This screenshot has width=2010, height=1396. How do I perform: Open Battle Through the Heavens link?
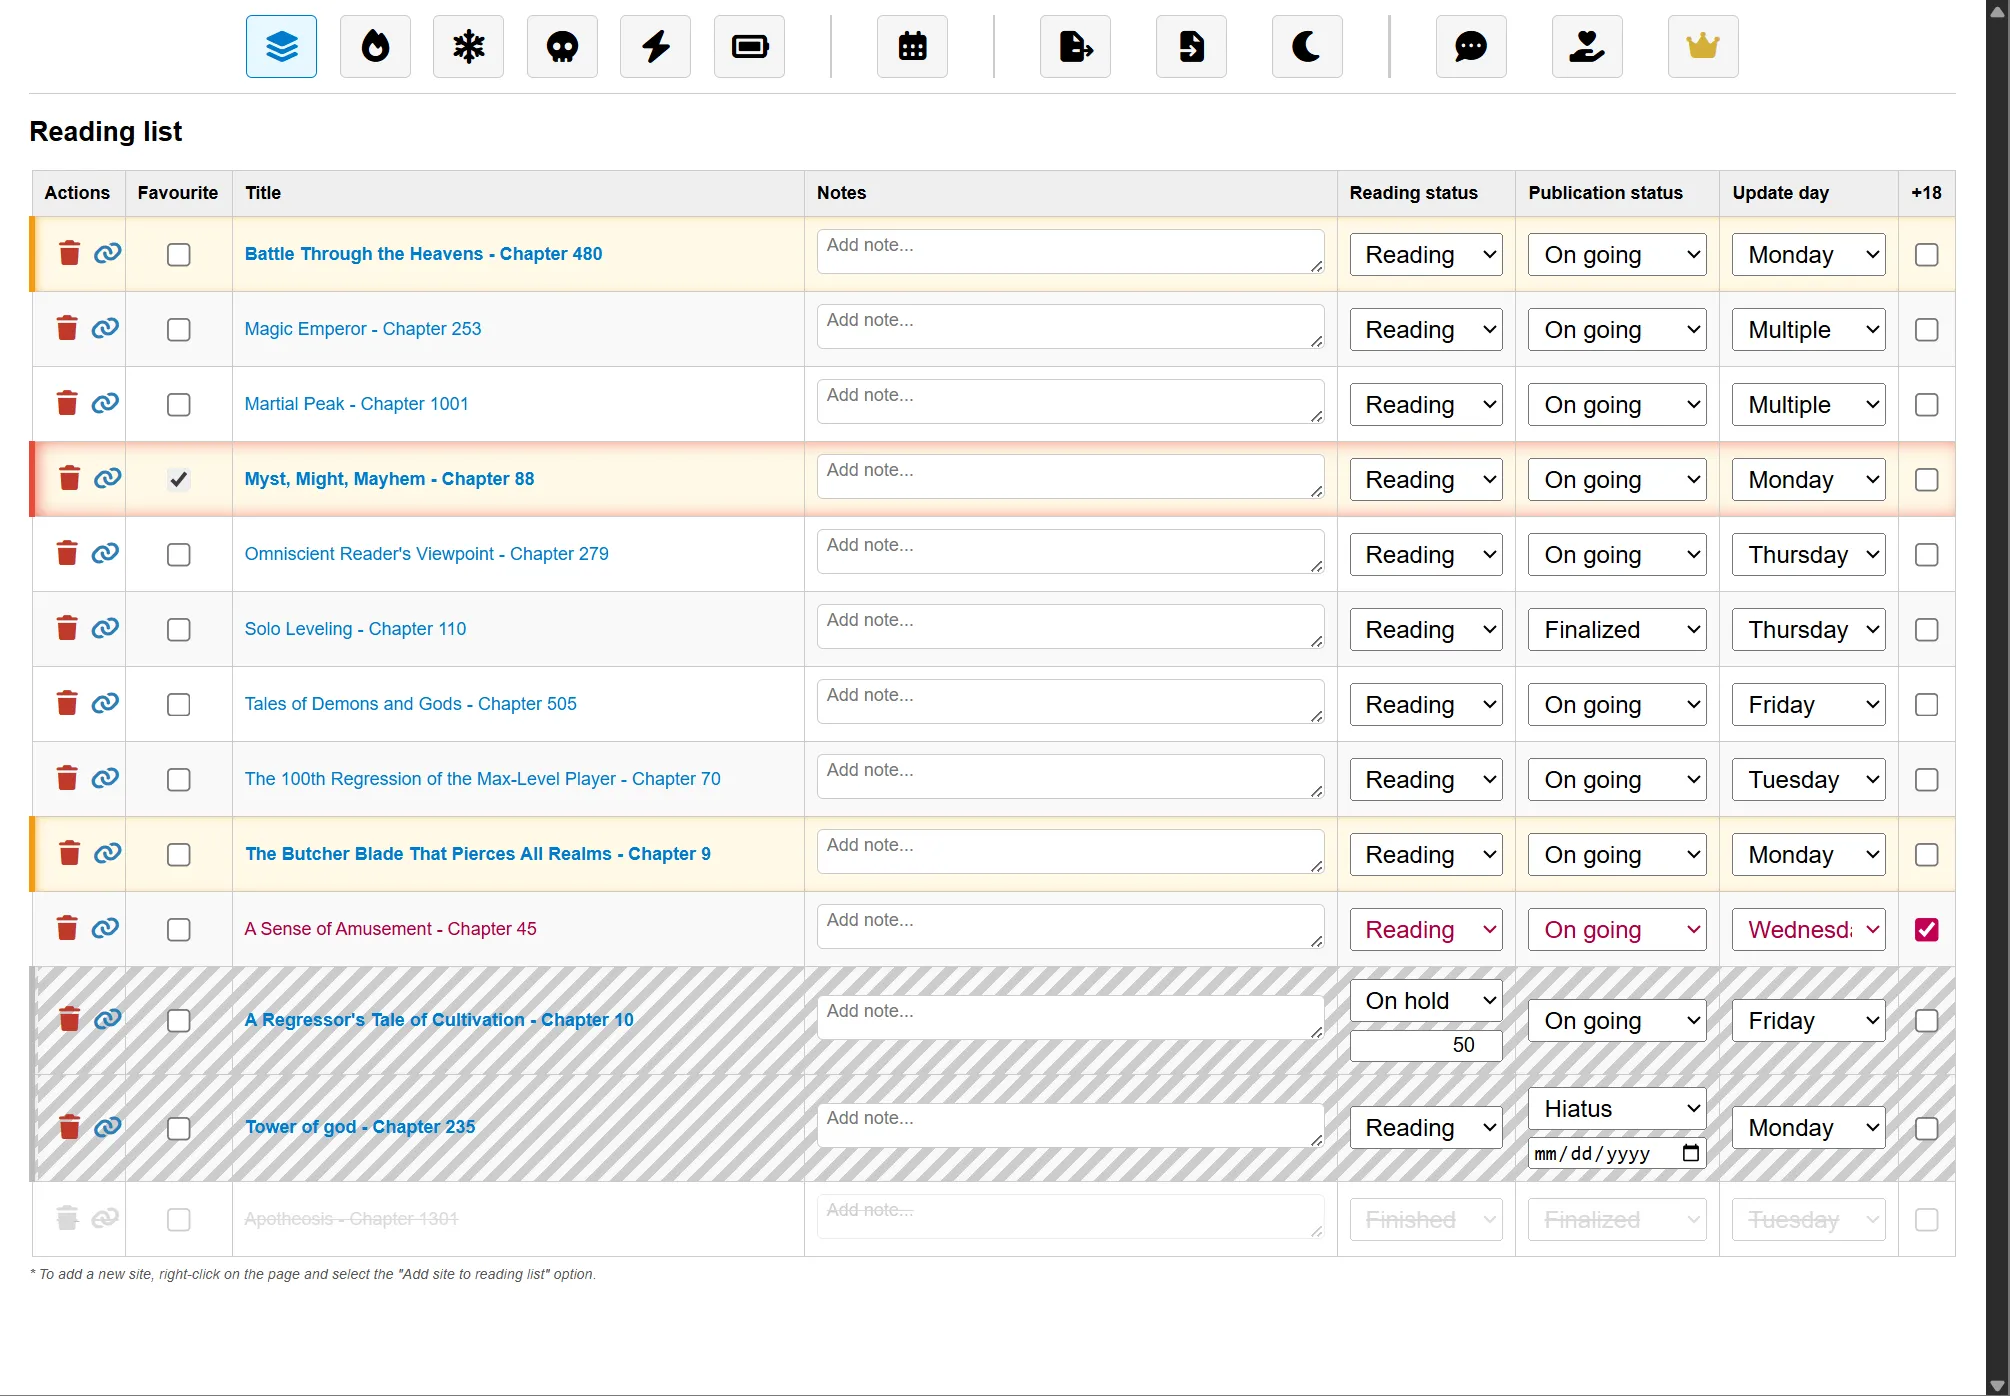423,254
